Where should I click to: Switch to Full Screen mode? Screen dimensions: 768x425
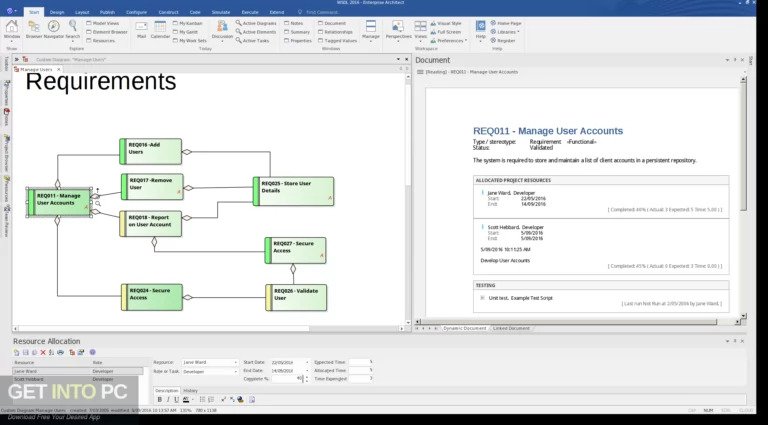(x=445, y=32)
